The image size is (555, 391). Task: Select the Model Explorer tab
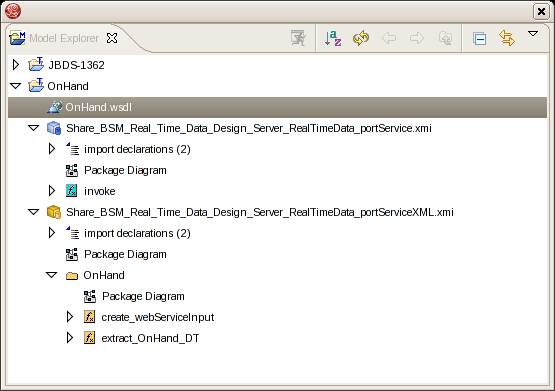[x=64, y=38]
